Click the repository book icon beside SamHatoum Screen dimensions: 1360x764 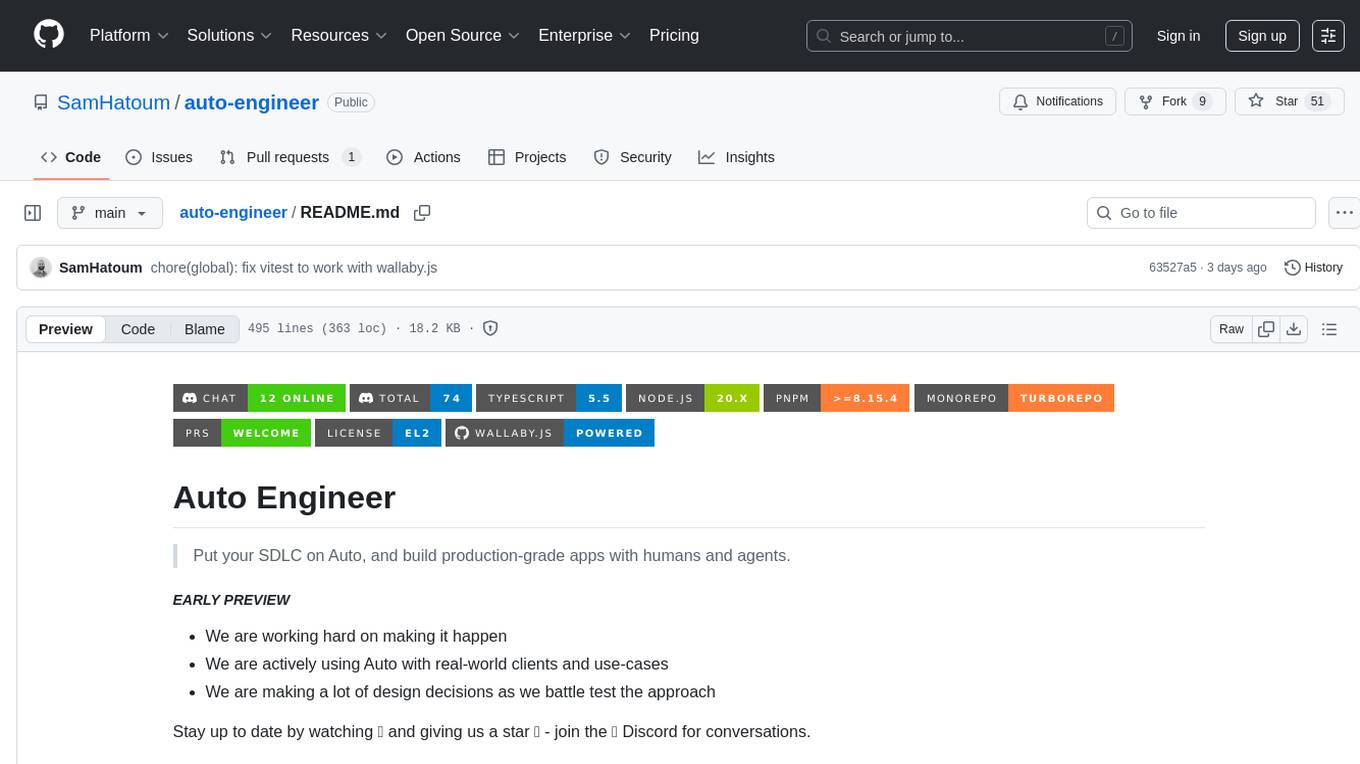pyautogui.click(x=41, y=102)
